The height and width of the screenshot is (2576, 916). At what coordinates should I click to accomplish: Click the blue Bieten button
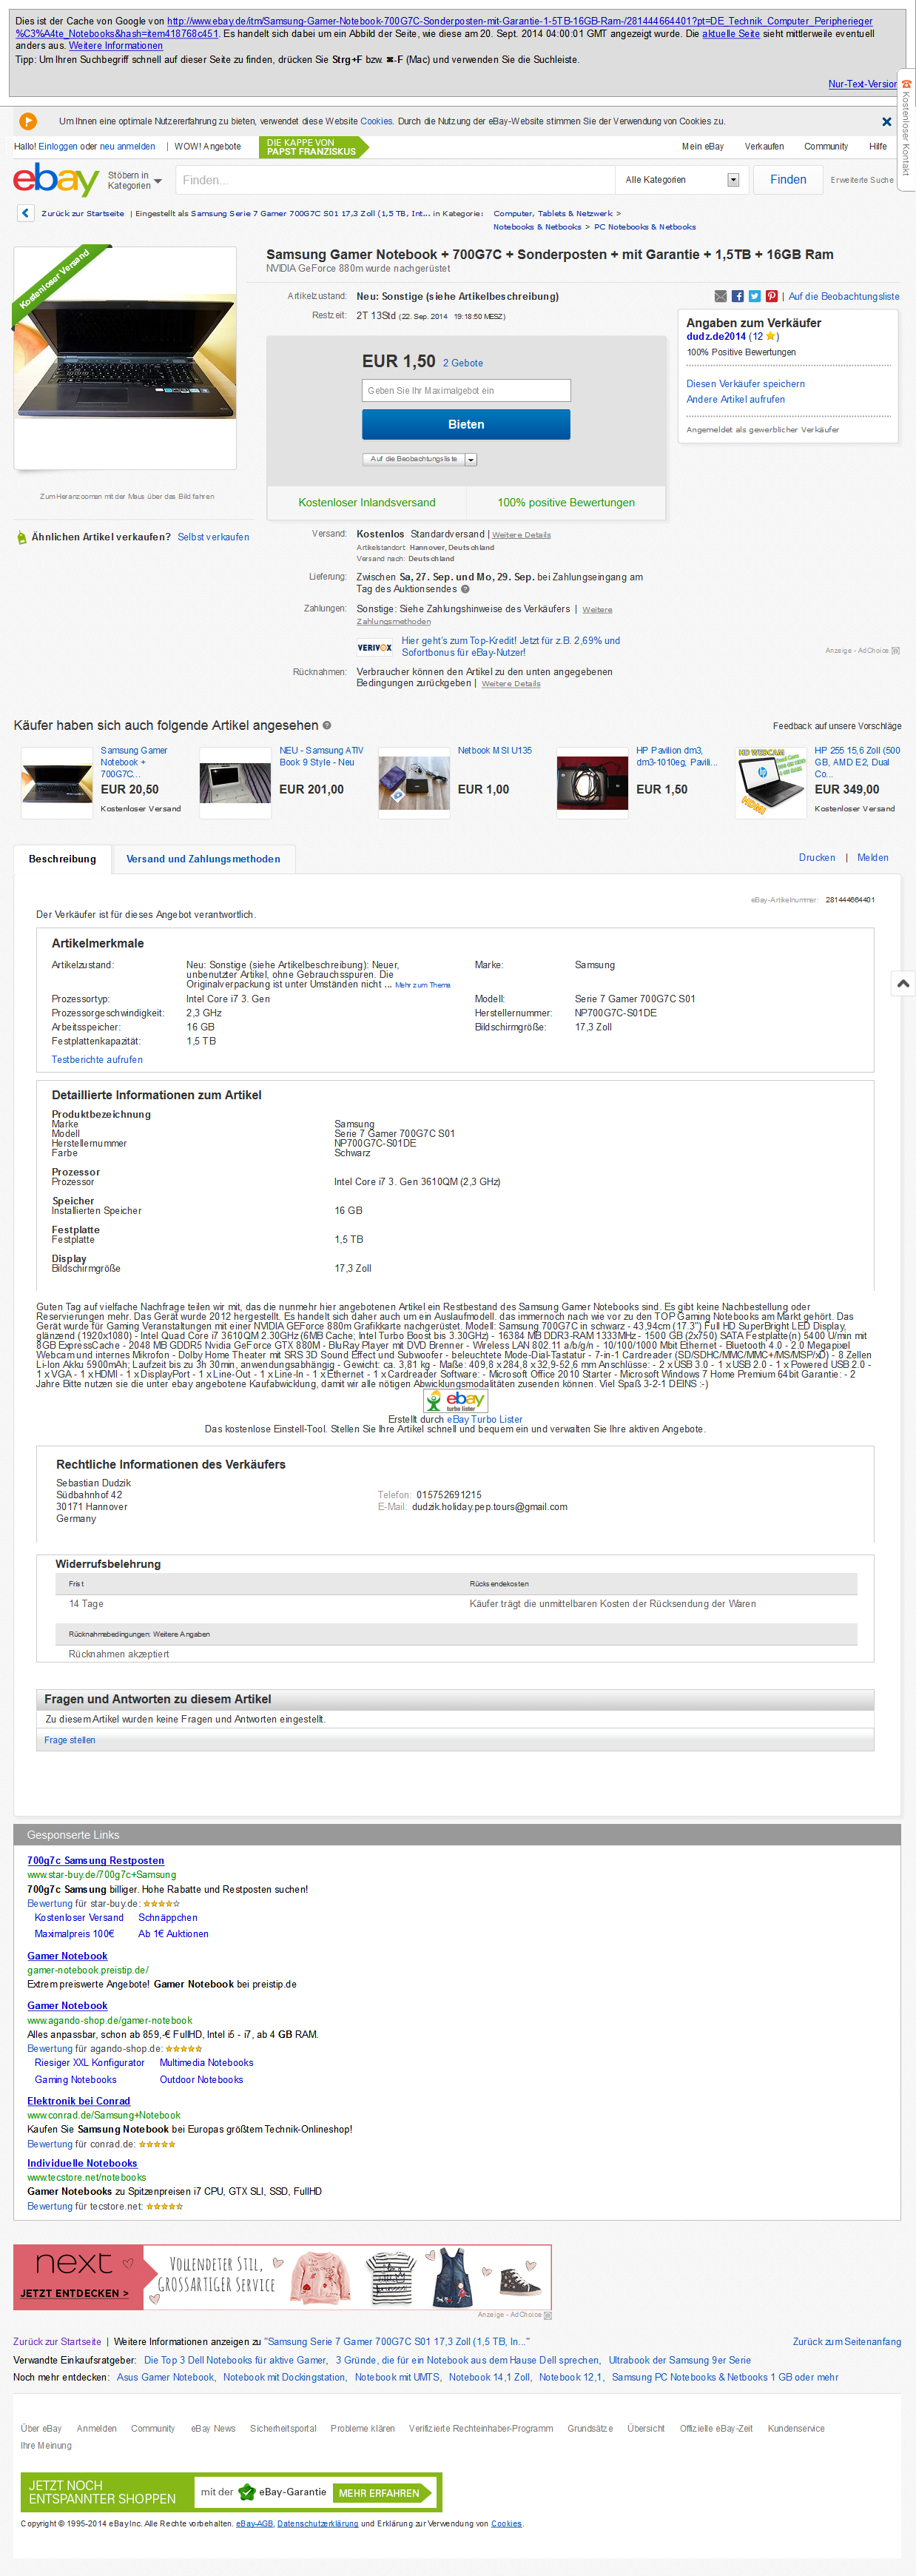pyautogui.click(x=466, y=425)
